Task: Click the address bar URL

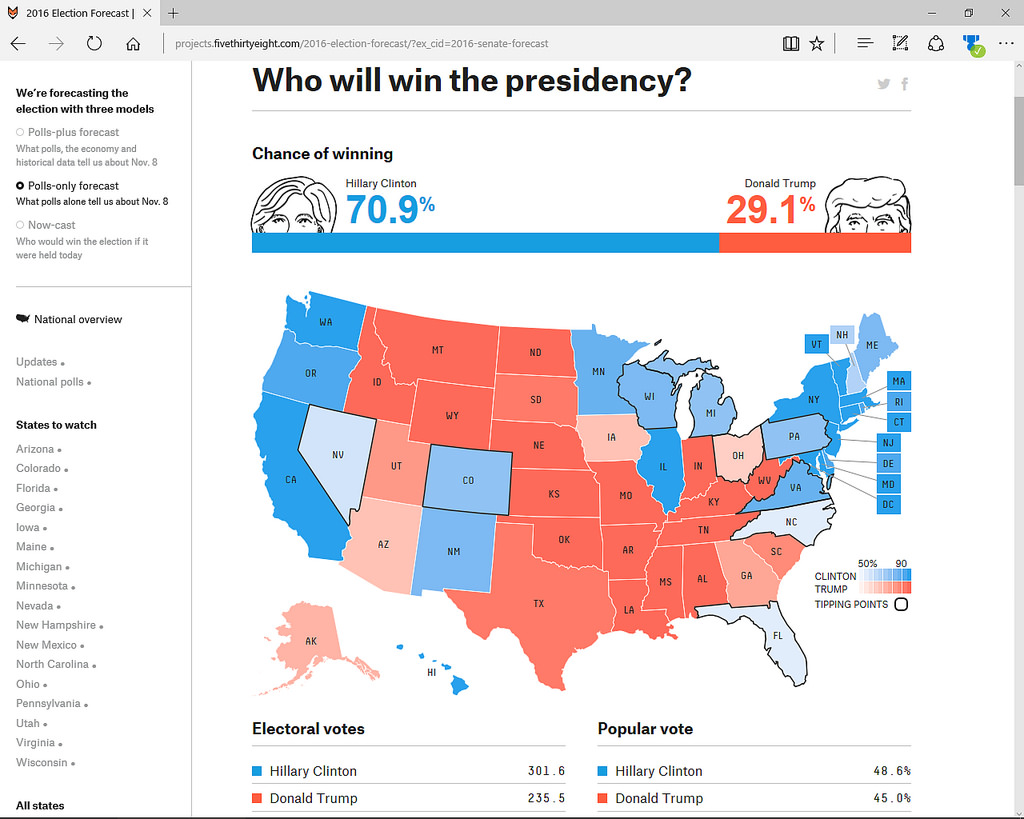Action: [360, 44]
